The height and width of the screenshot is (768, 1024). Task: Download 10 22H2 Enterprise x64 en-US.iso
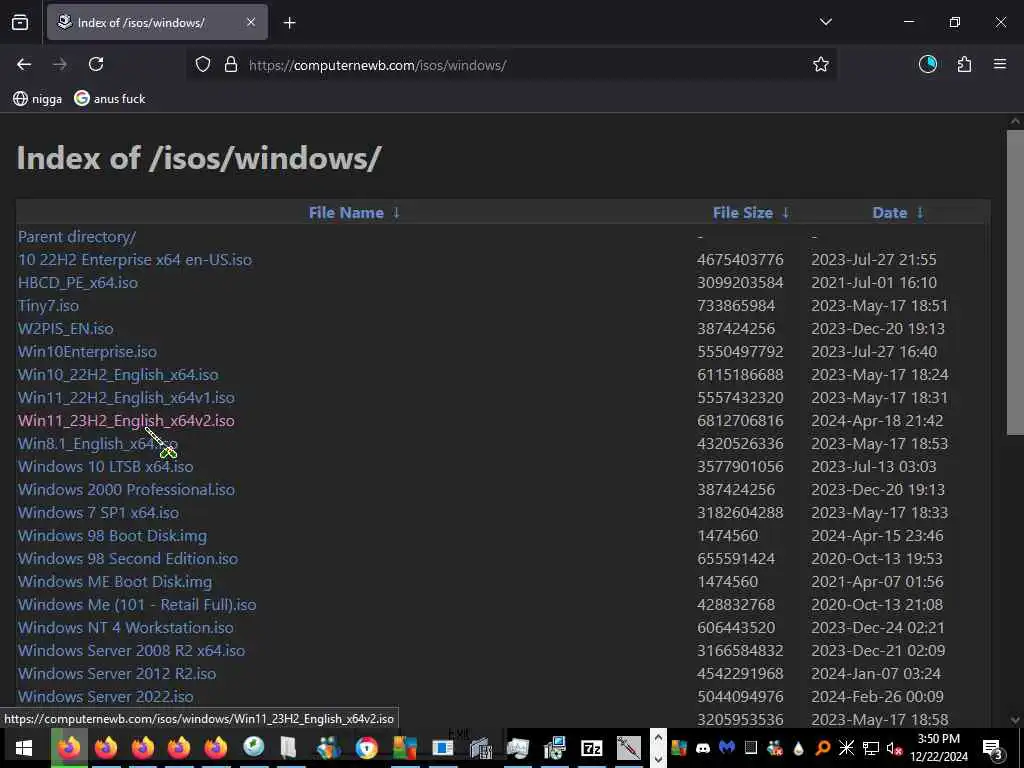pos(135,259)
